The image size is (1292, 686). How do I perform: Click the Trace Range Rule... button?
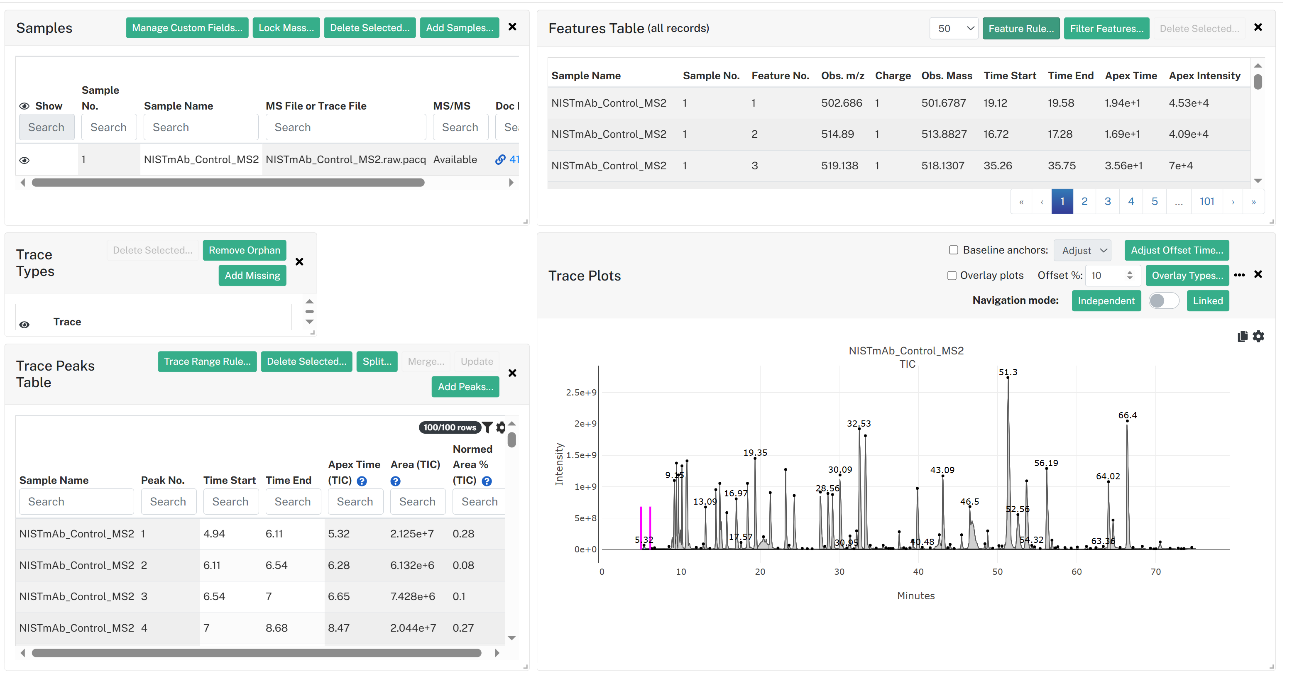[x=207, y=362]
